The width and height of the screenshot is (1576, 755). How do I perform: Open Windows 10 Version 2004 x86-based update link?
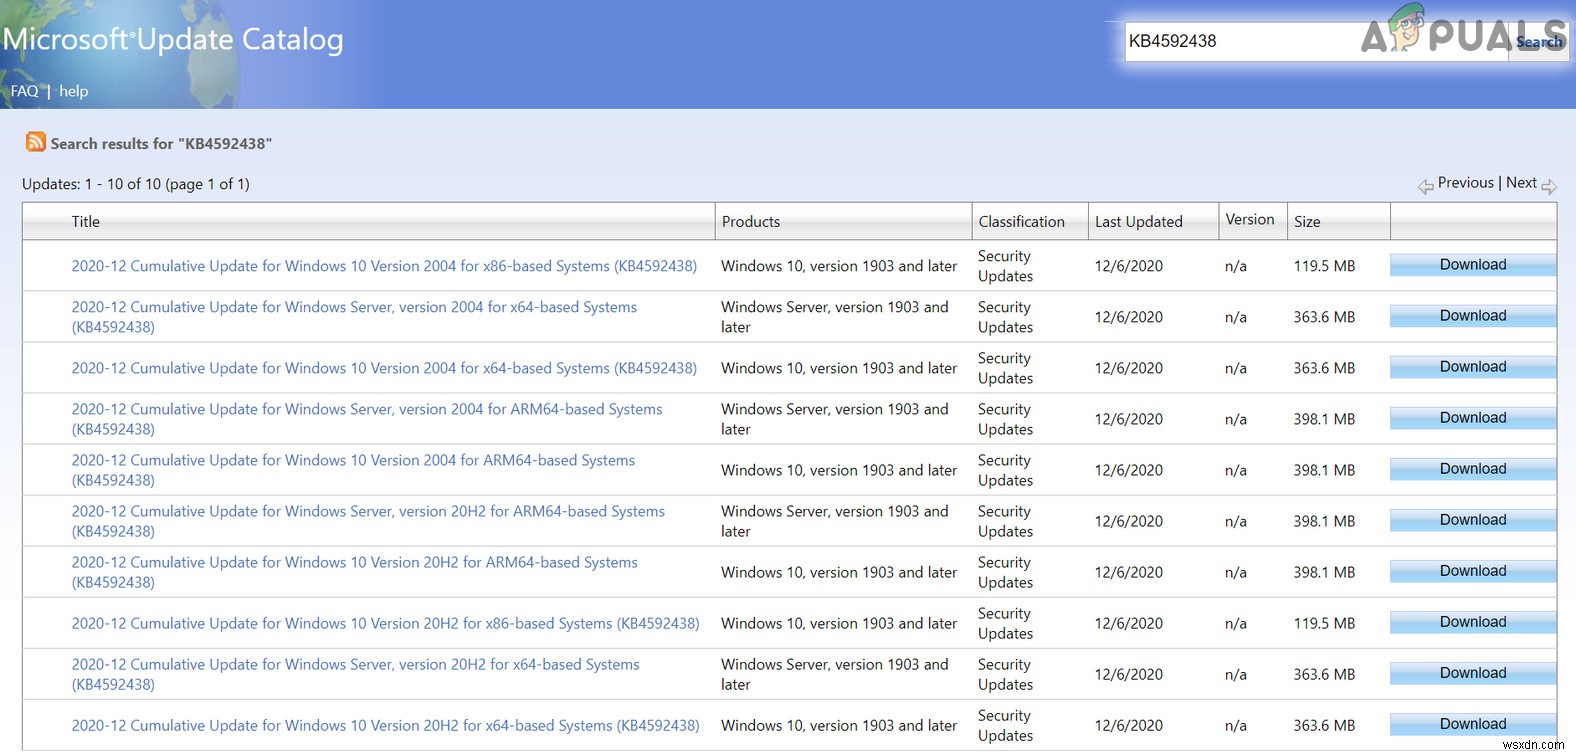point(384,266)
